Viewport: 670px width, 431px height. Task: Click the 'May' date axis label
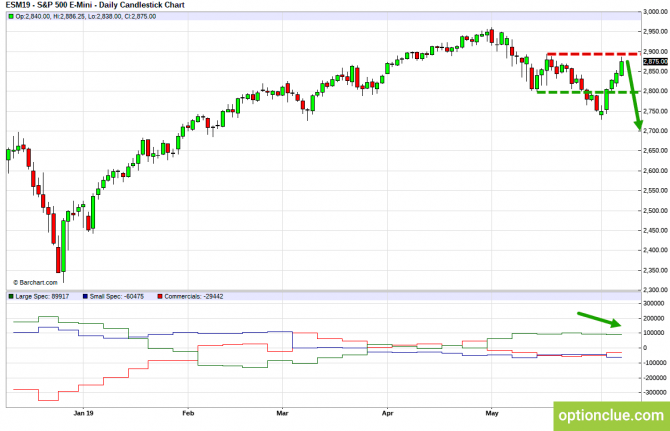click(492, 413)
